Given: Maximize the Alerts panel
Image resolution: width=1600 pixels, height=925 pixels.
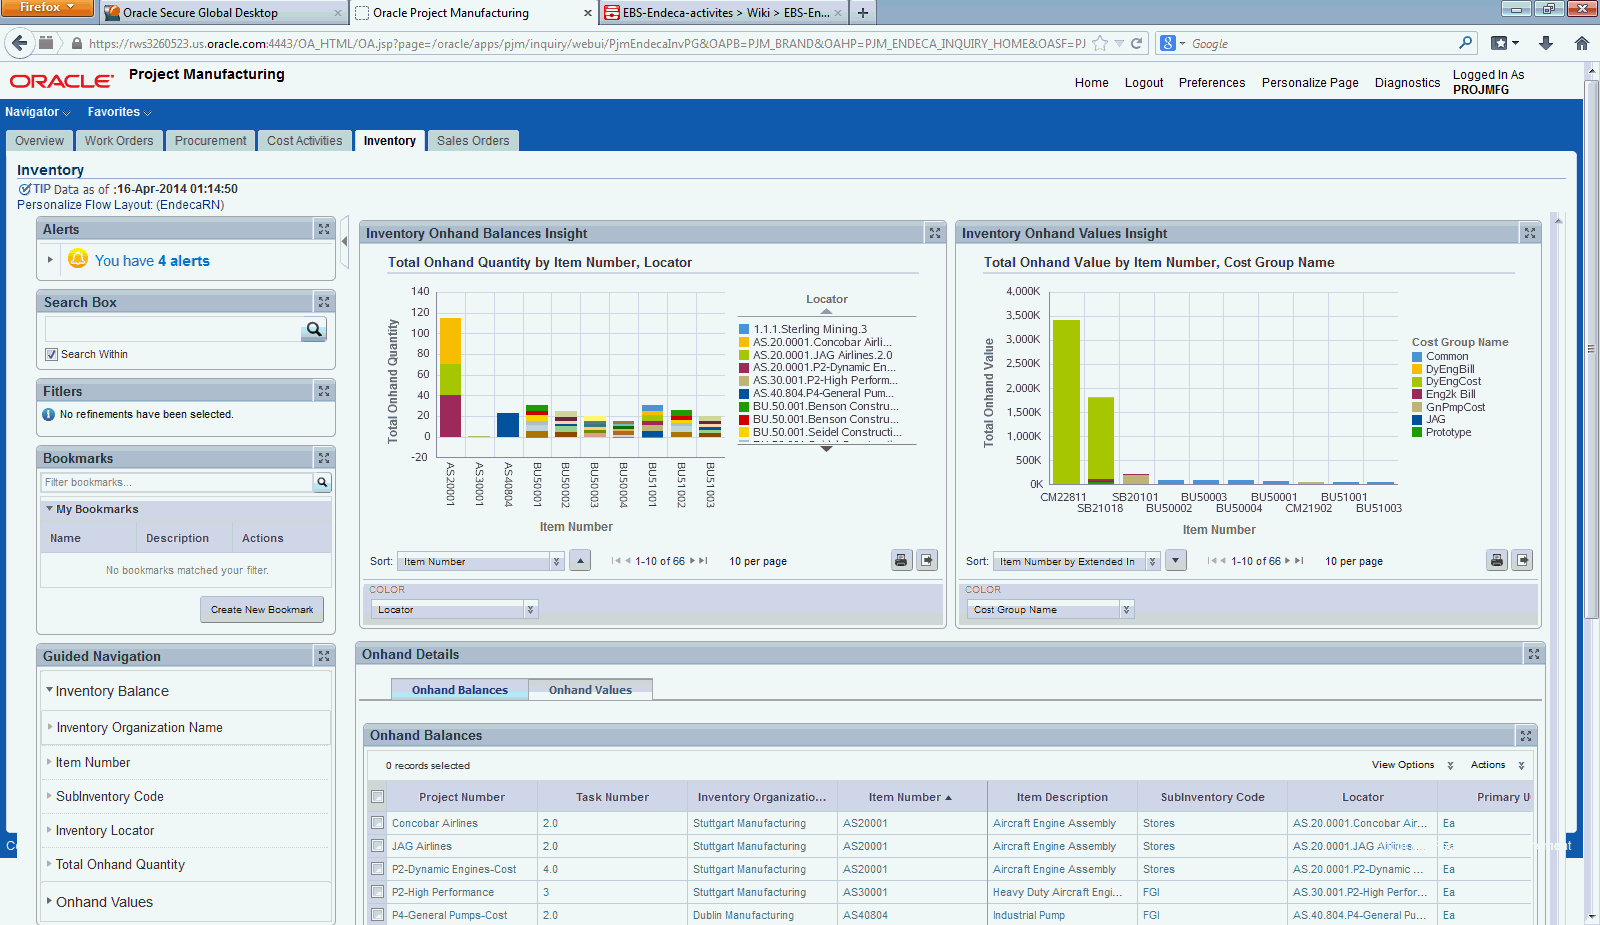Looking at the screenshot, I should 324,229.
